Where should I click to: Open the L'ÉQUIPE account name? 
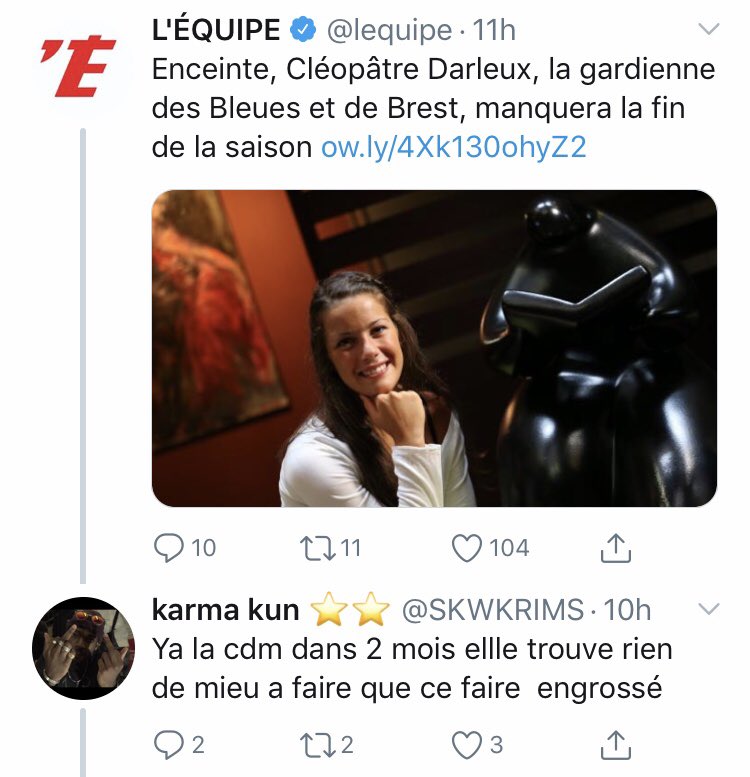pyautogui.click(x=216, y=30)
